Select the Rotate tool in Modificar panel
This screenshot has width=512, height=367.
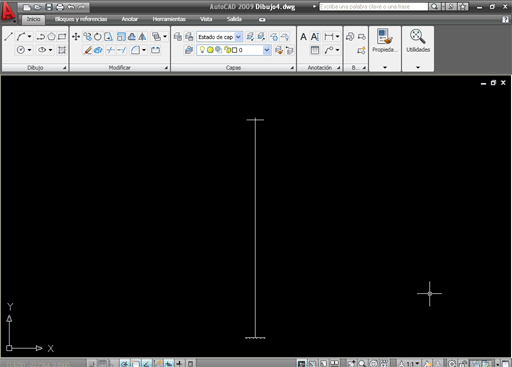[x=98, y=37]
